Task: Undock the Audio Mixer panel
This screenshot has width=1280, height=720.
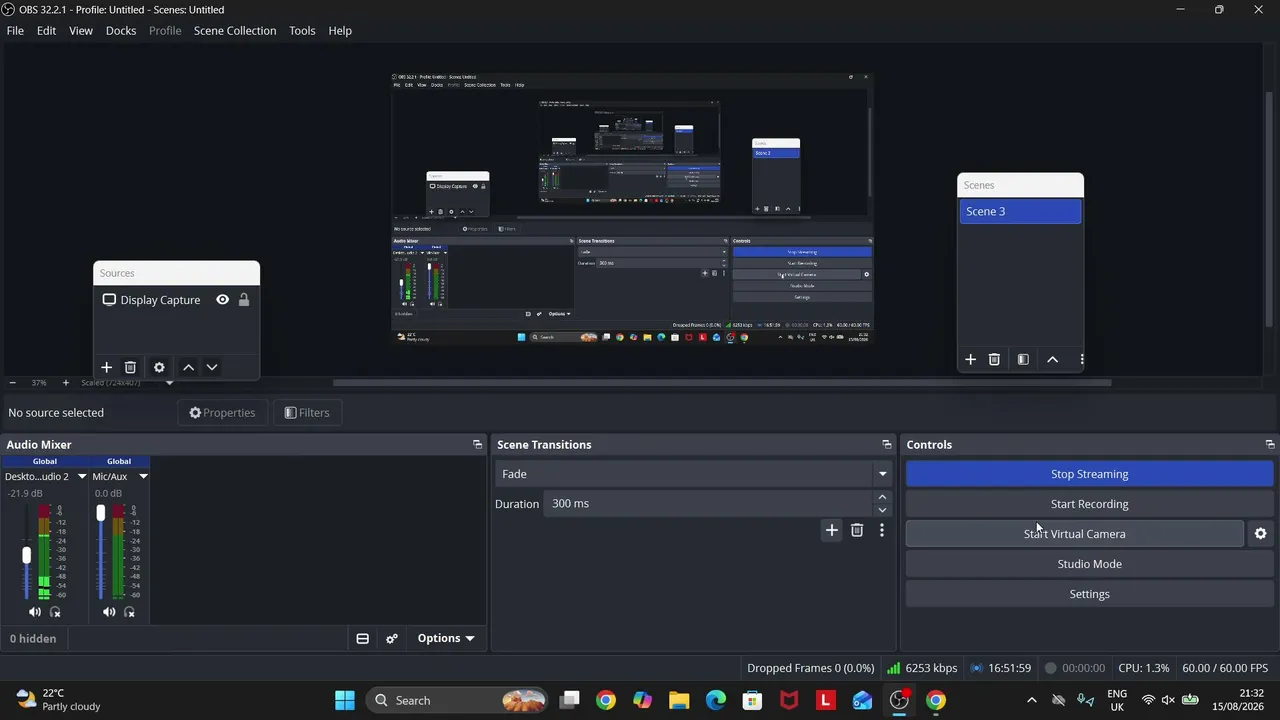Action: click(477, 444)
